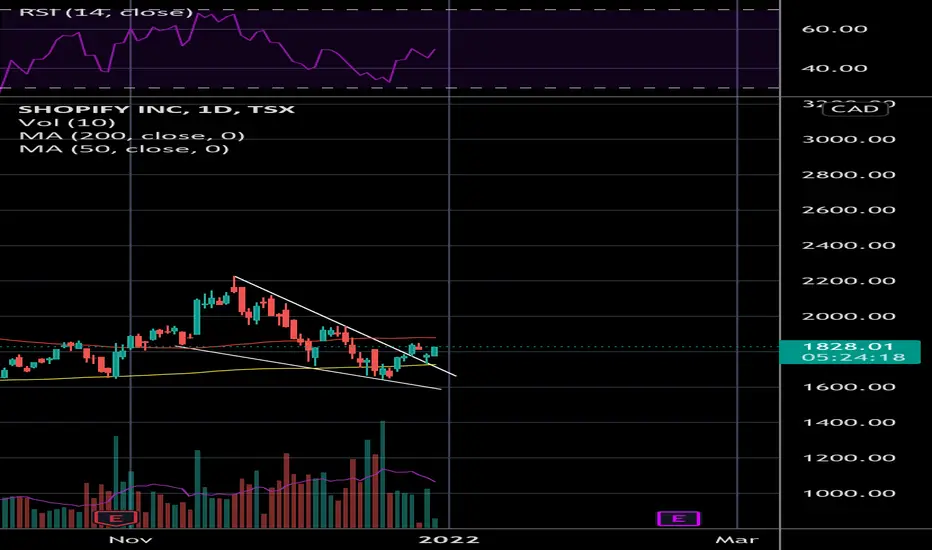932x550 pixels.
Task: Click the 2022 date label on time axis
Action: [449, 539]
